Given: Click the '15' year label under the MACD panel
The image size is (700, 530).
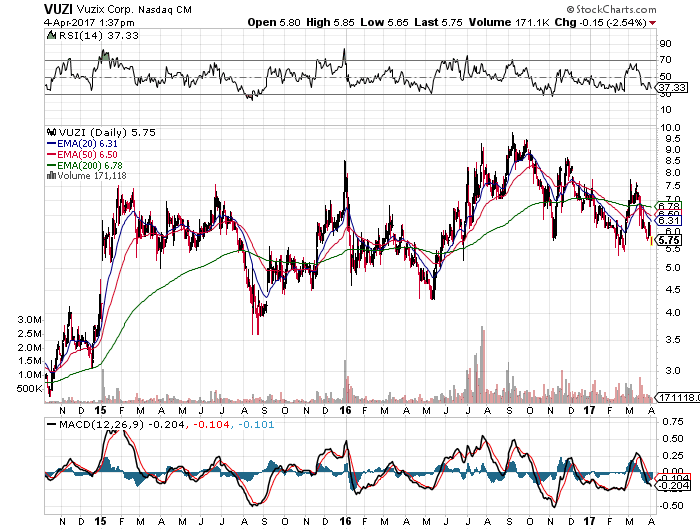Looking at the screenshot, I should [x=101, y=521].
